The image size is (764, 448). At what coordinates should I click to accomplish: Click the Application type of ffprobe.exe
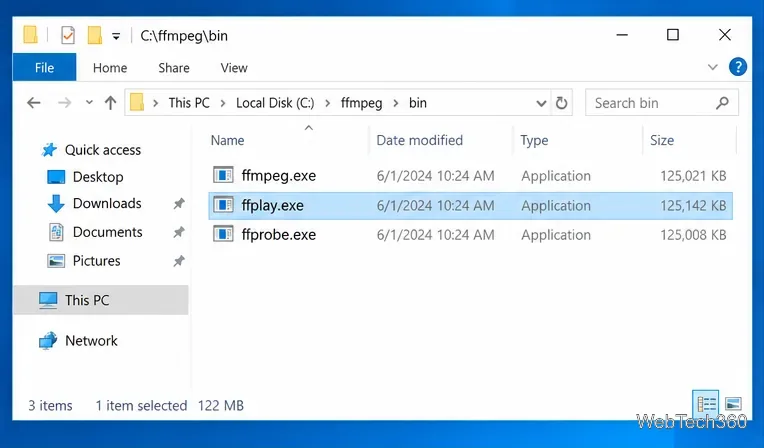tap(556, 235)
